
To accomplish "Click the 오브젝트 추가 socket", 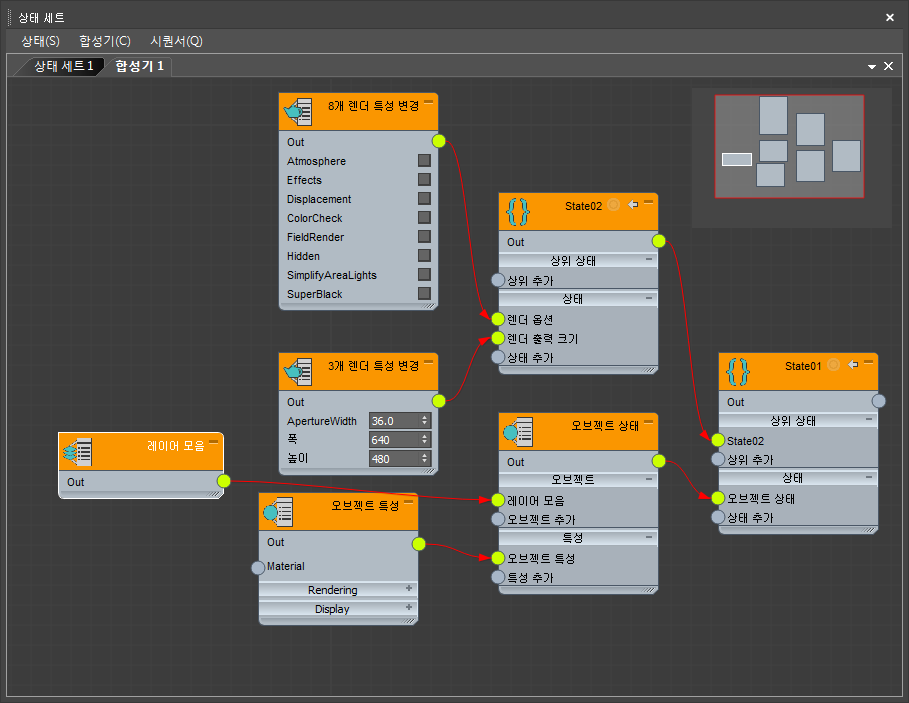I will pyautogui.click(x=498, y=519).
